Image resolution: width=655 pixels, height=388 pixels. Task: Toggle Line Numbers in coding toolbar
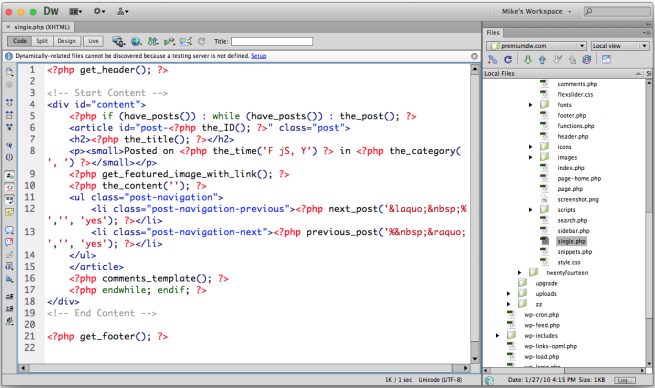tap(9, 175)
